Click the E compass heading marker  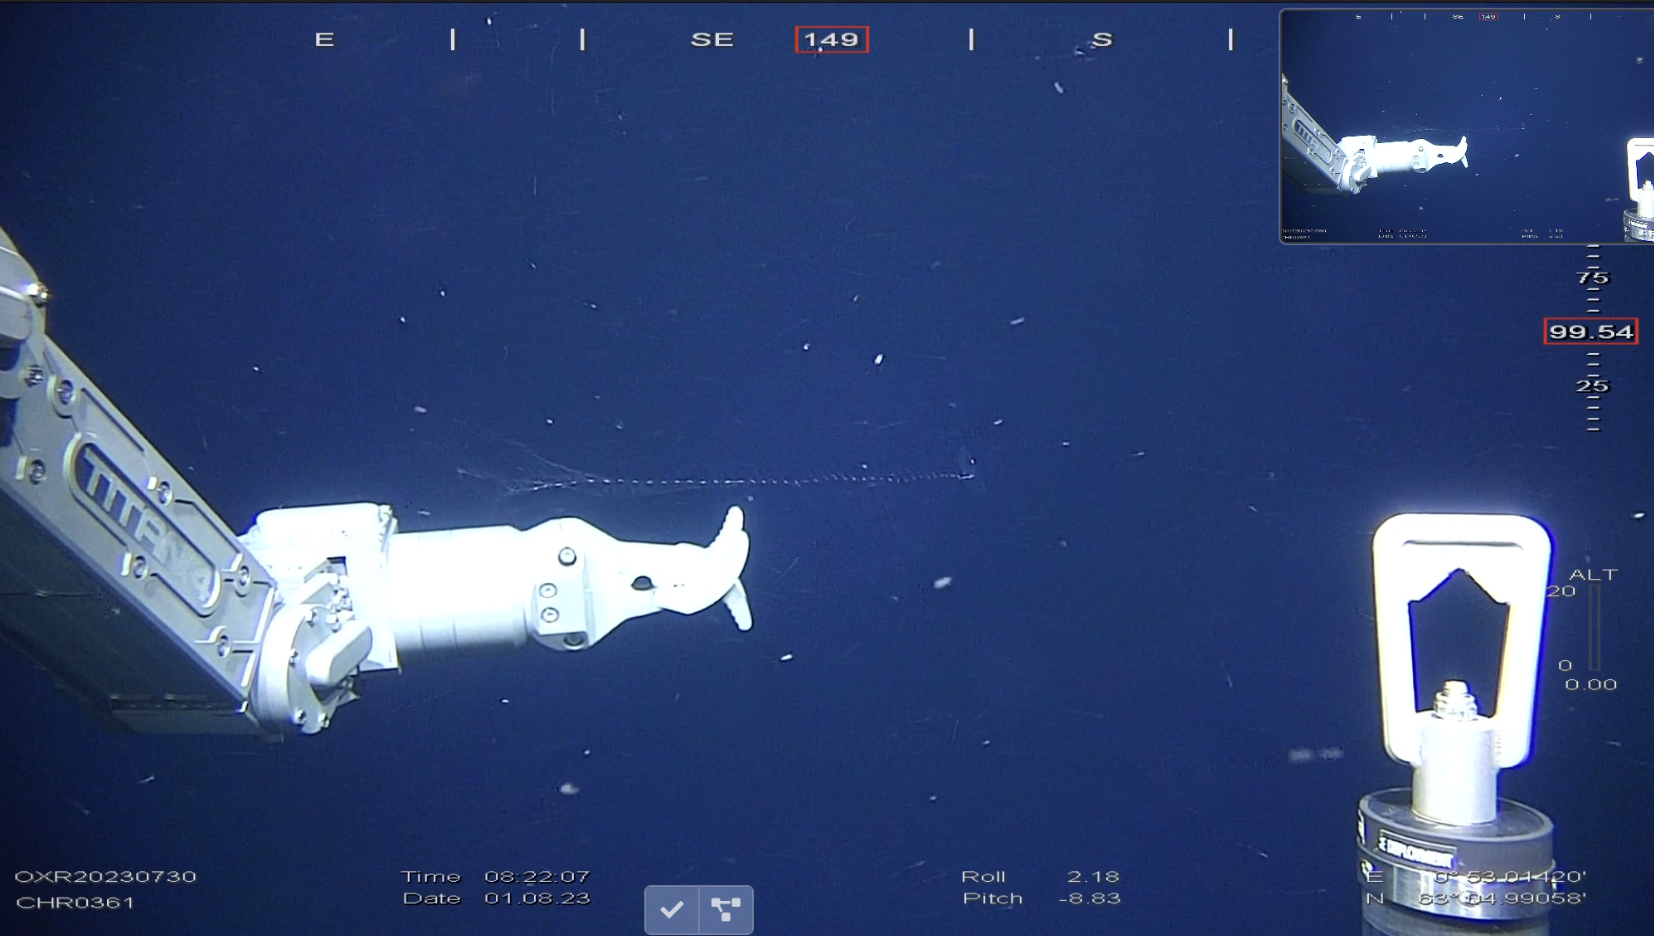[324, 40]
